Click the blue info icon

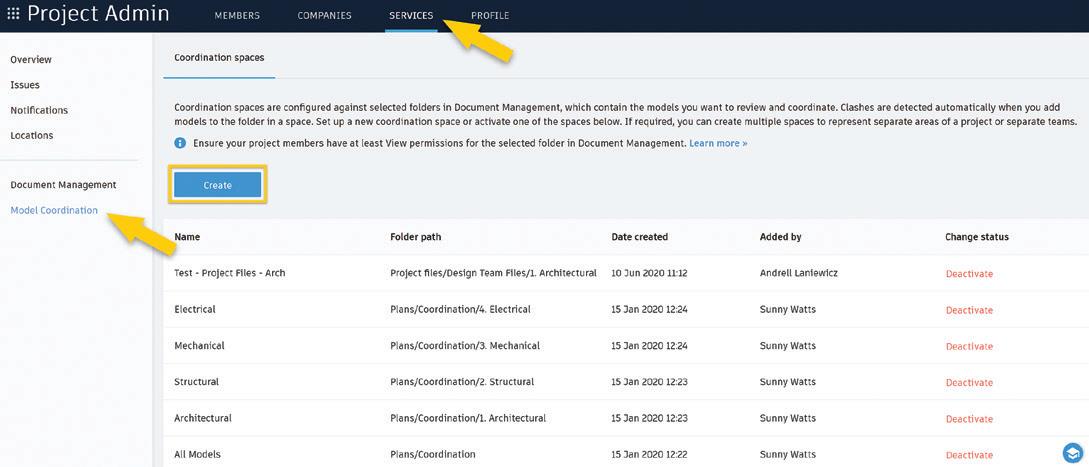pos(180,143)
